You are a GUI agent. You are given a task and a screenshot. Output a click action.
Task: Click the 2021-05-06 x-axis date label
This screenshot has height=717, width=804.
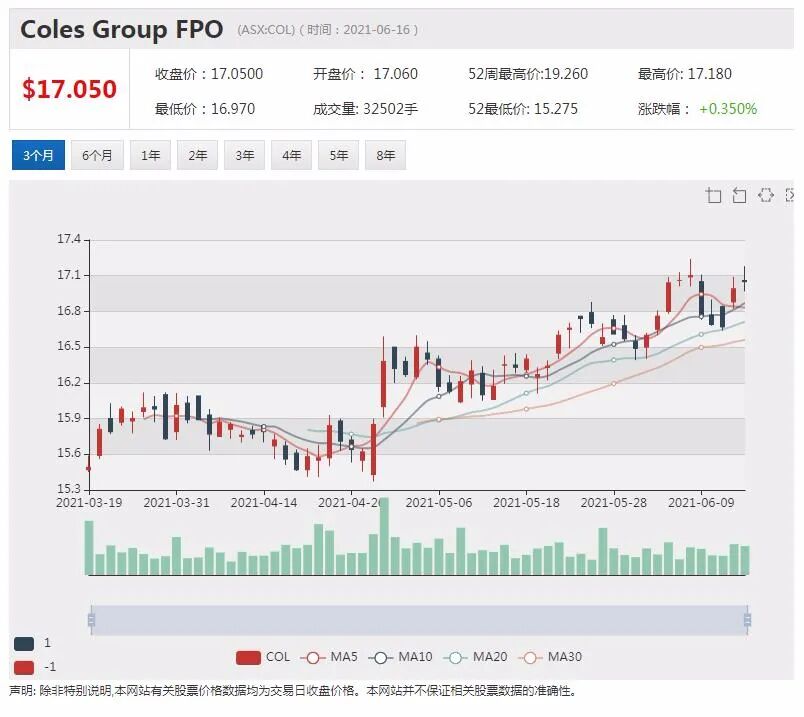(438, 503)
